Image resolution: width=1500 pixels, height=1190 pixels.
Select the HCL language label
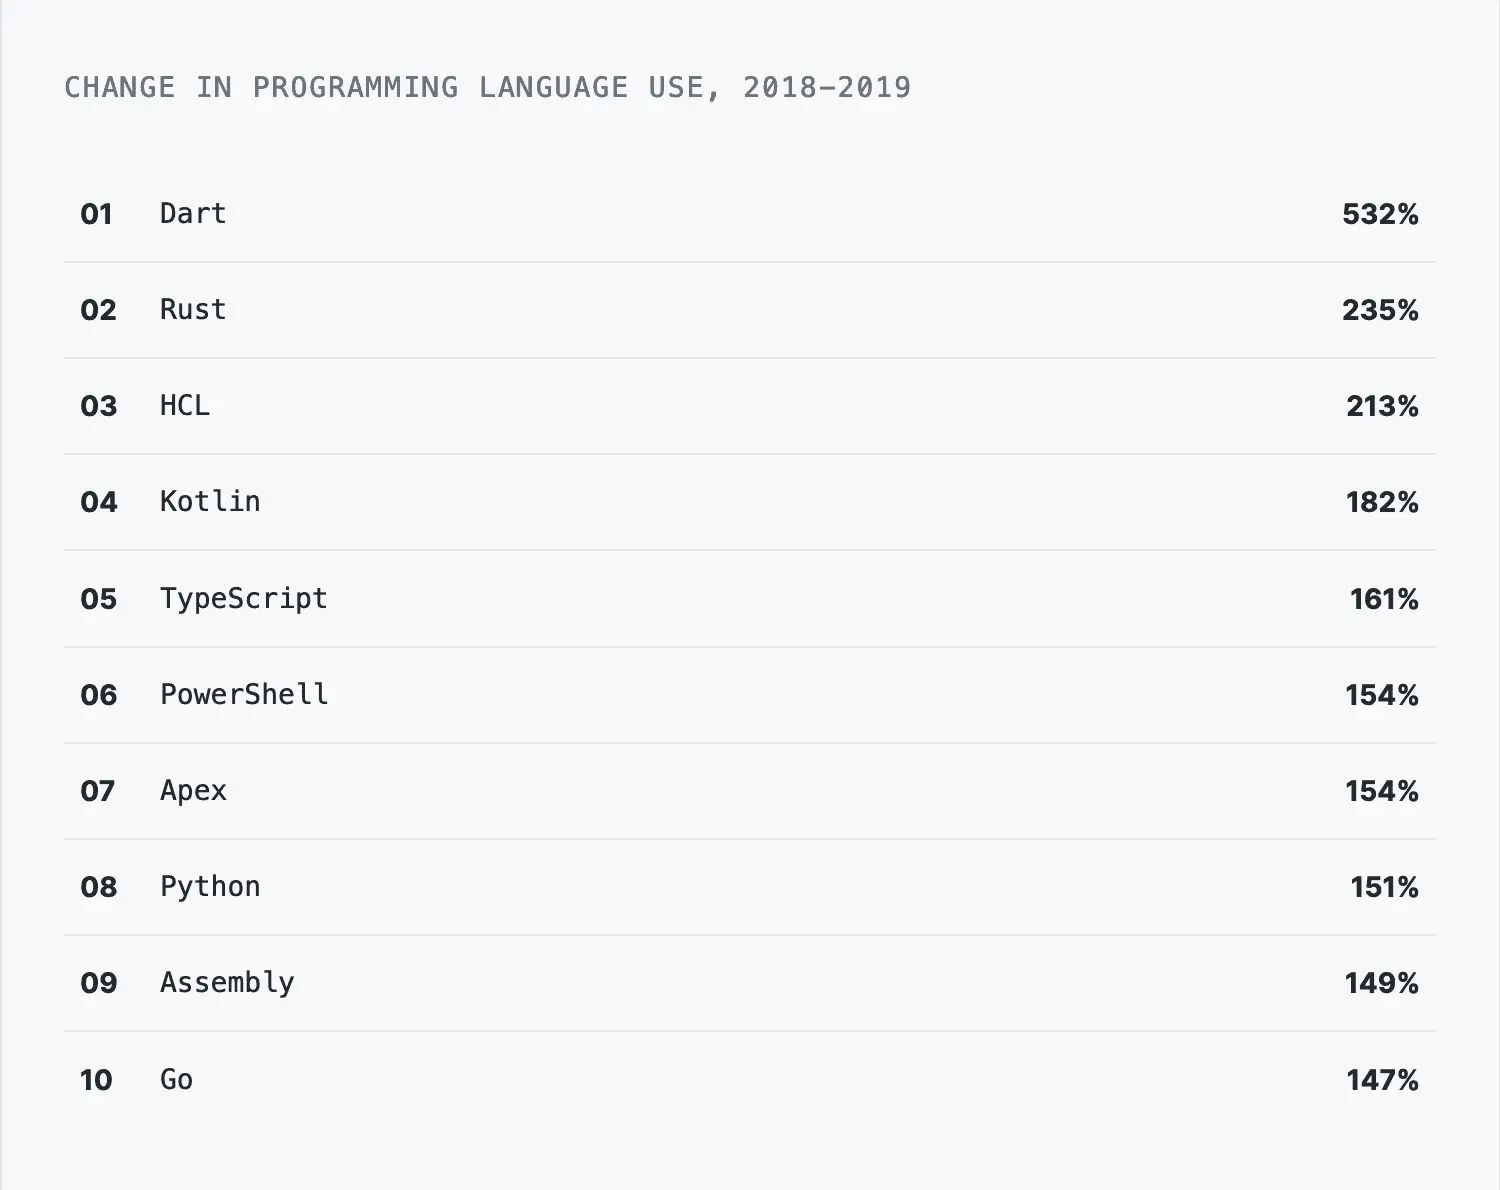185,406
